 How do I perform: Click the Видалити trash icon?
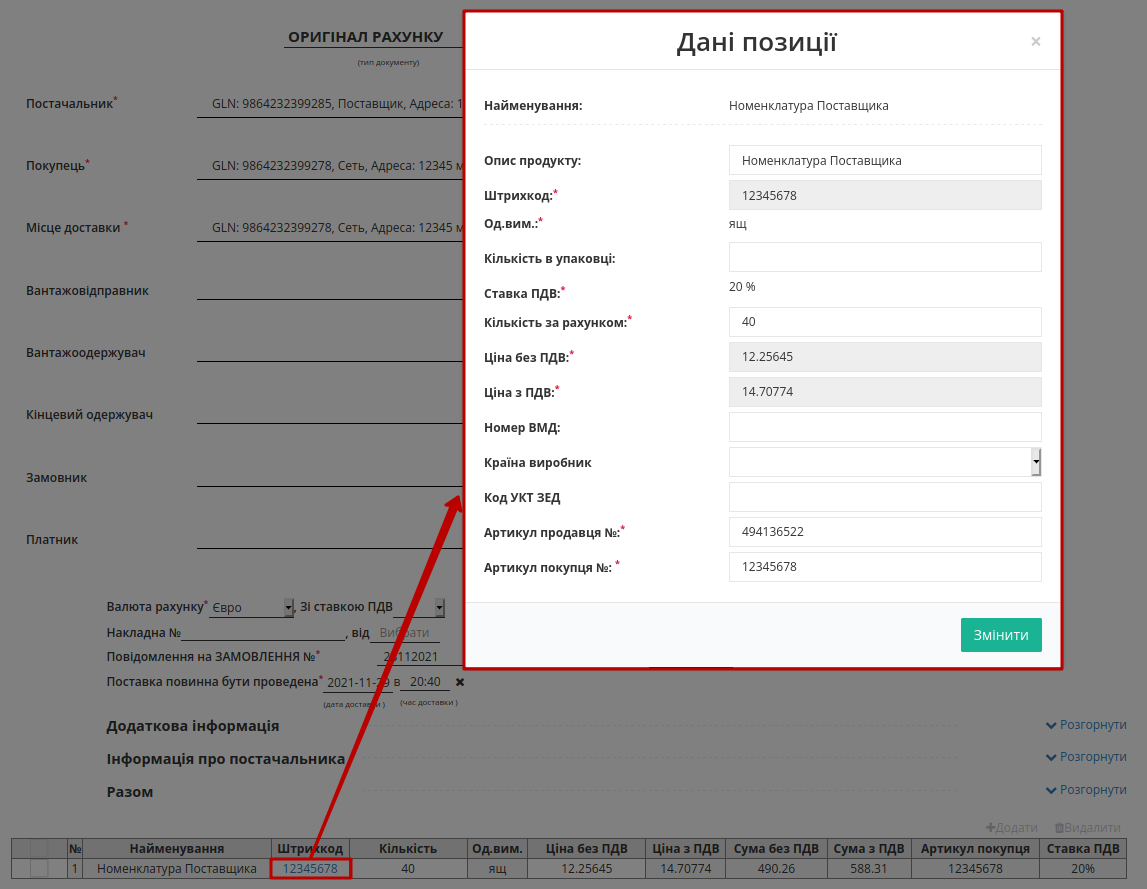1058,828
